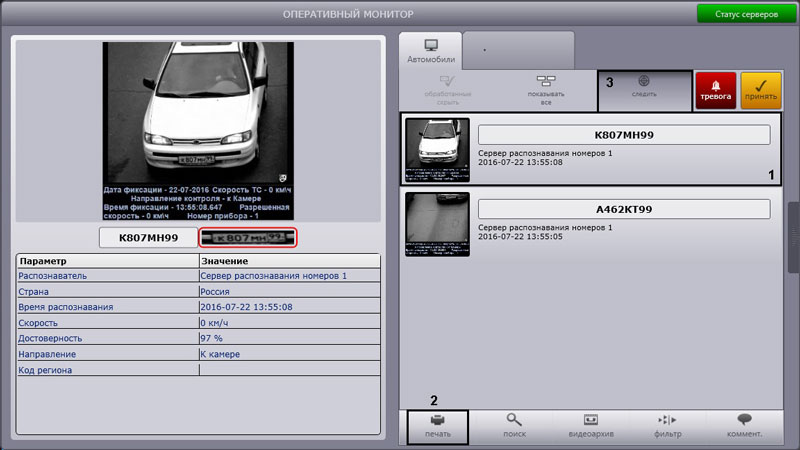Click the print (печать) icon
The height and width of the screenshot is (450, 800).
coord(437,425)
